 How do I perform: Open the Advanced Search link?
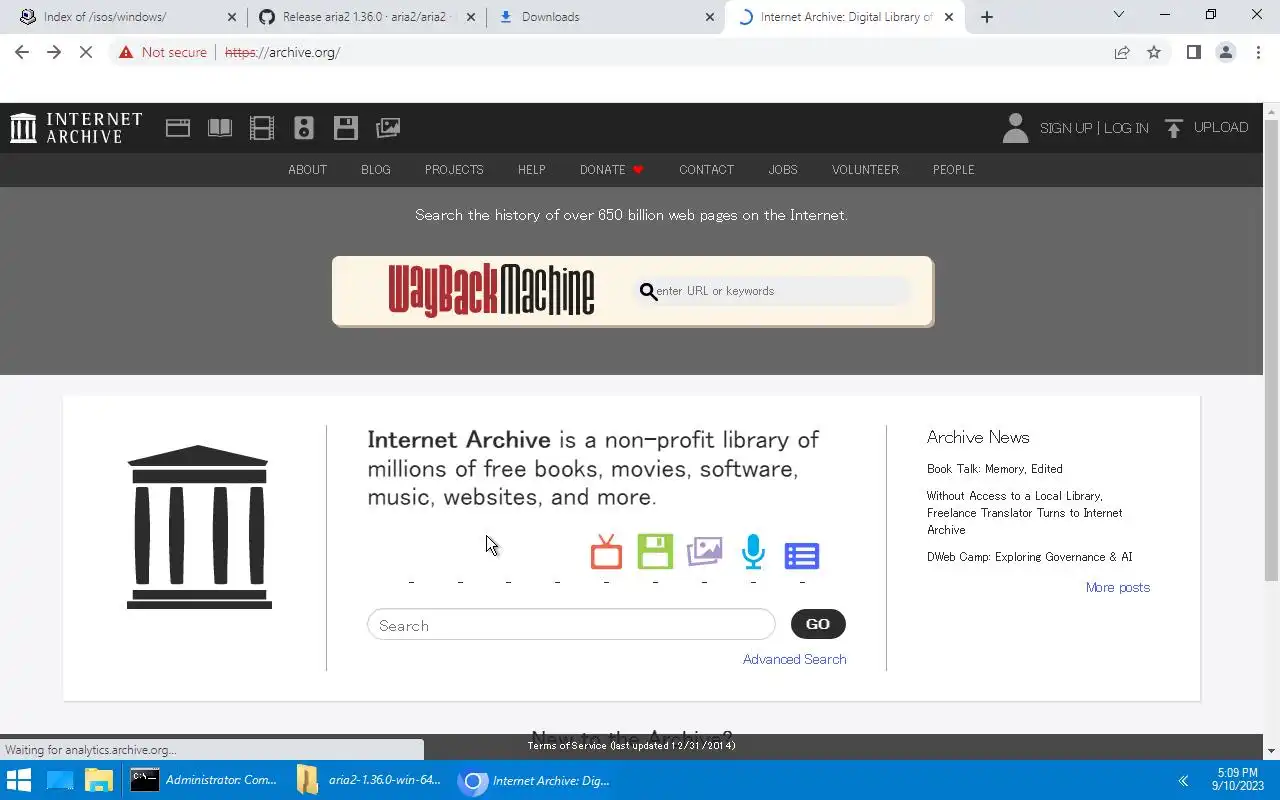pyautogui.click(x=794, y=659)
